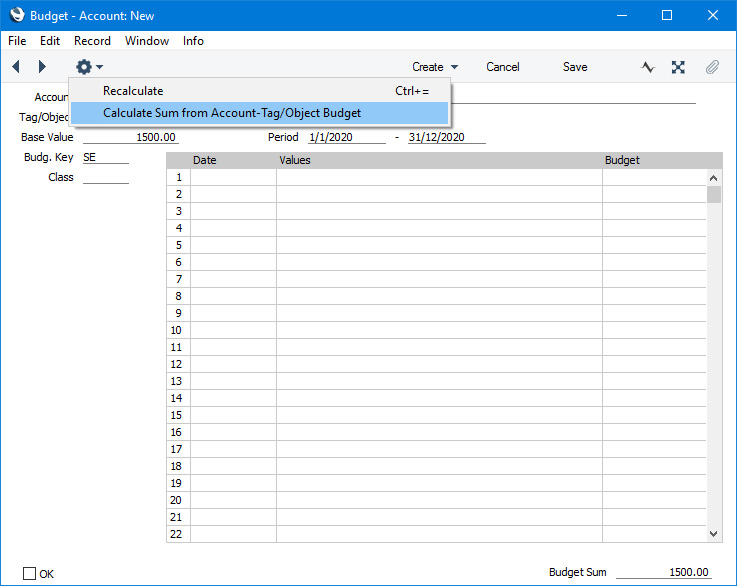Choose Recalculate from the menu
The width and height of the screenshot is (737, 586).
point(259,91)
